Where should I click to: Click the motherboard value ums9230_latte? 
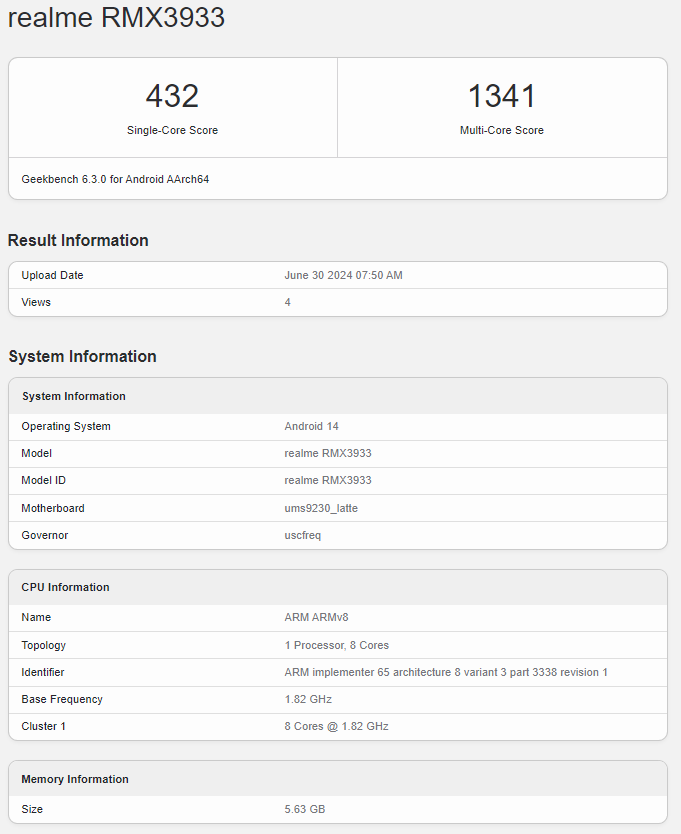pyautogui.click(x=320, y=508)
